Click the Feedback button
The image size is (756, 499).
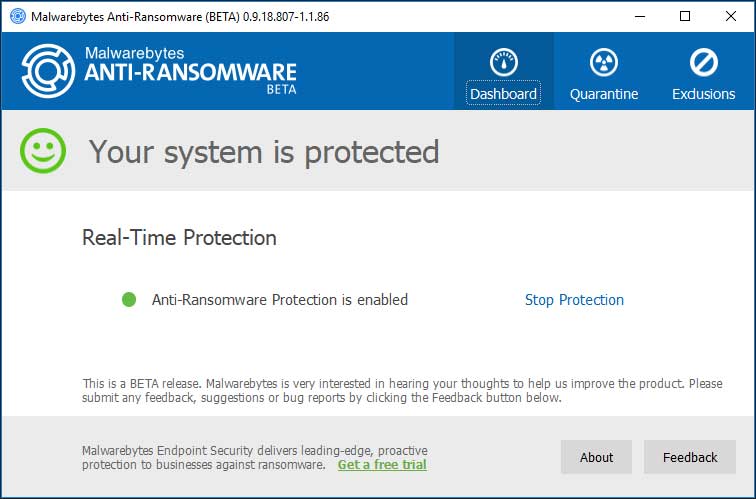690,457
